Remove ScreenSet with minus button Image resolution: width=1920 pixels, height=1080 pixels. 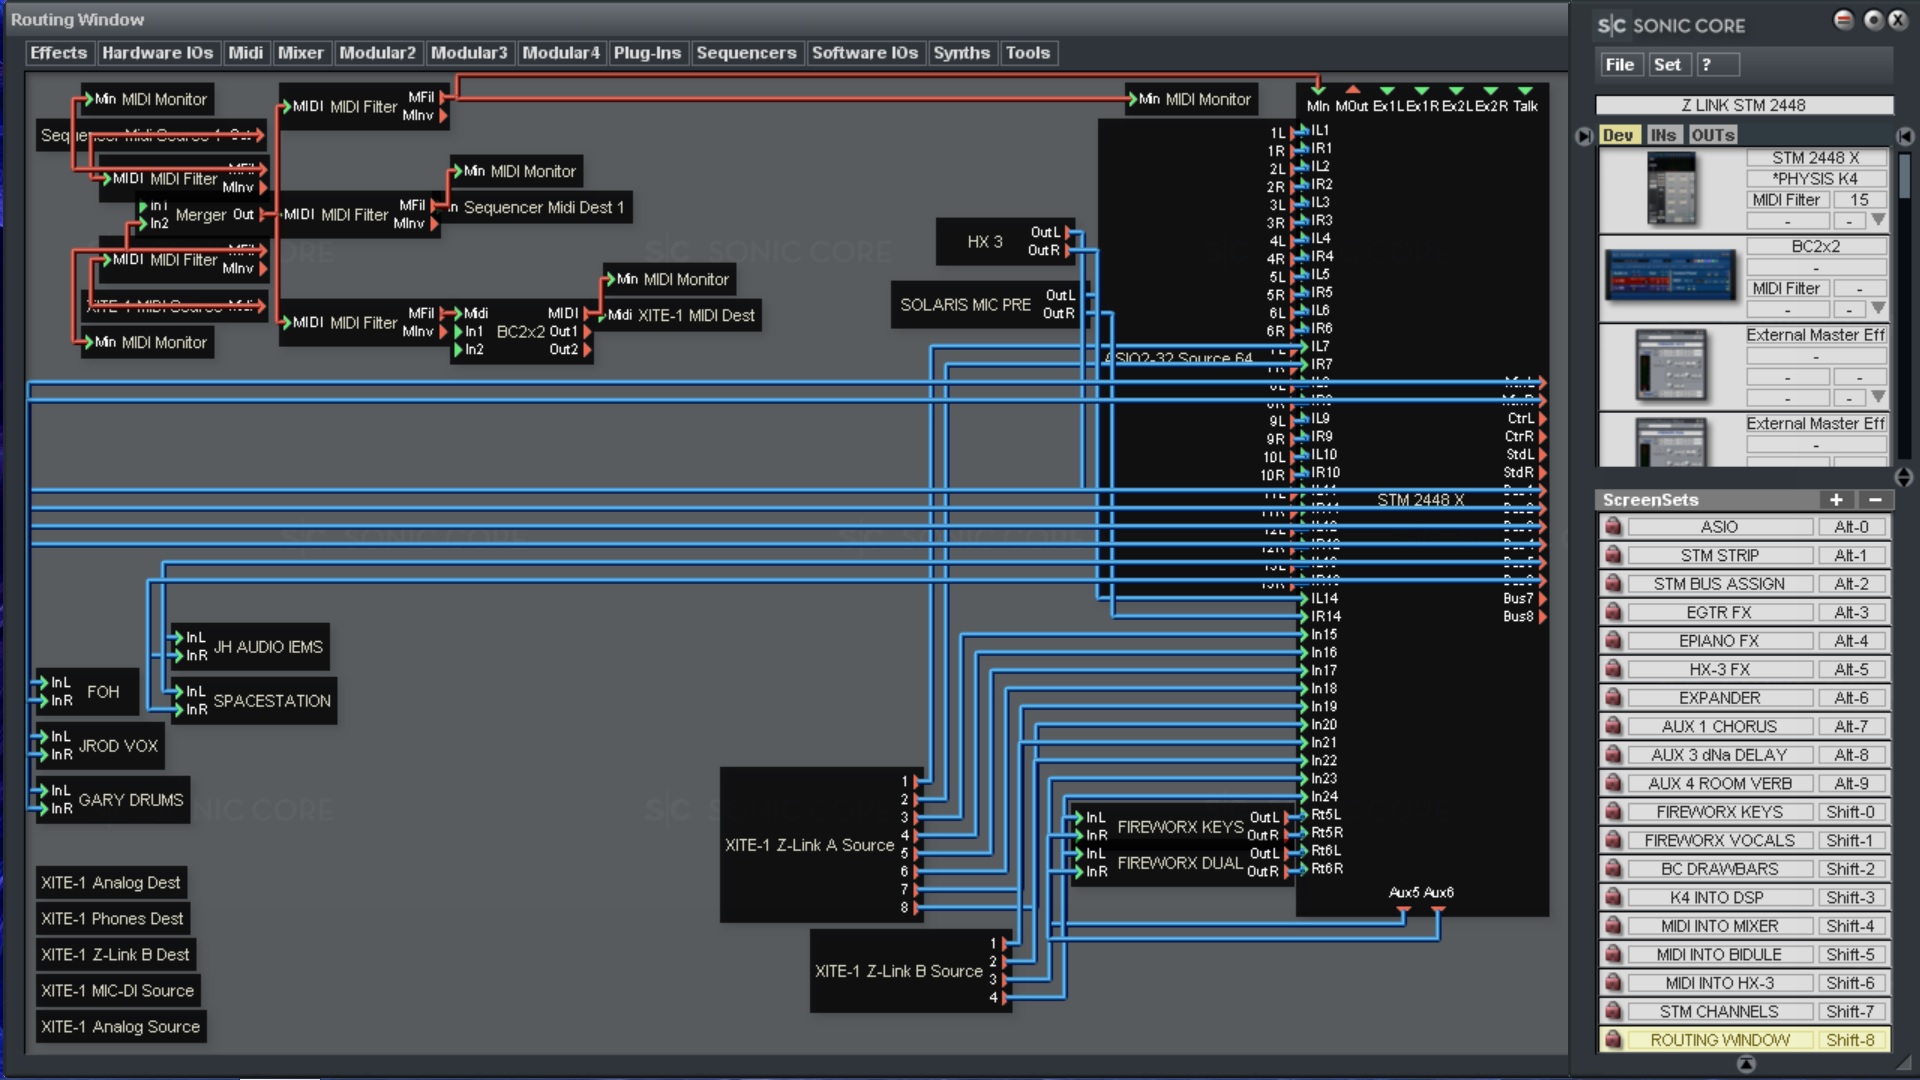click(x=1875, y=499)
